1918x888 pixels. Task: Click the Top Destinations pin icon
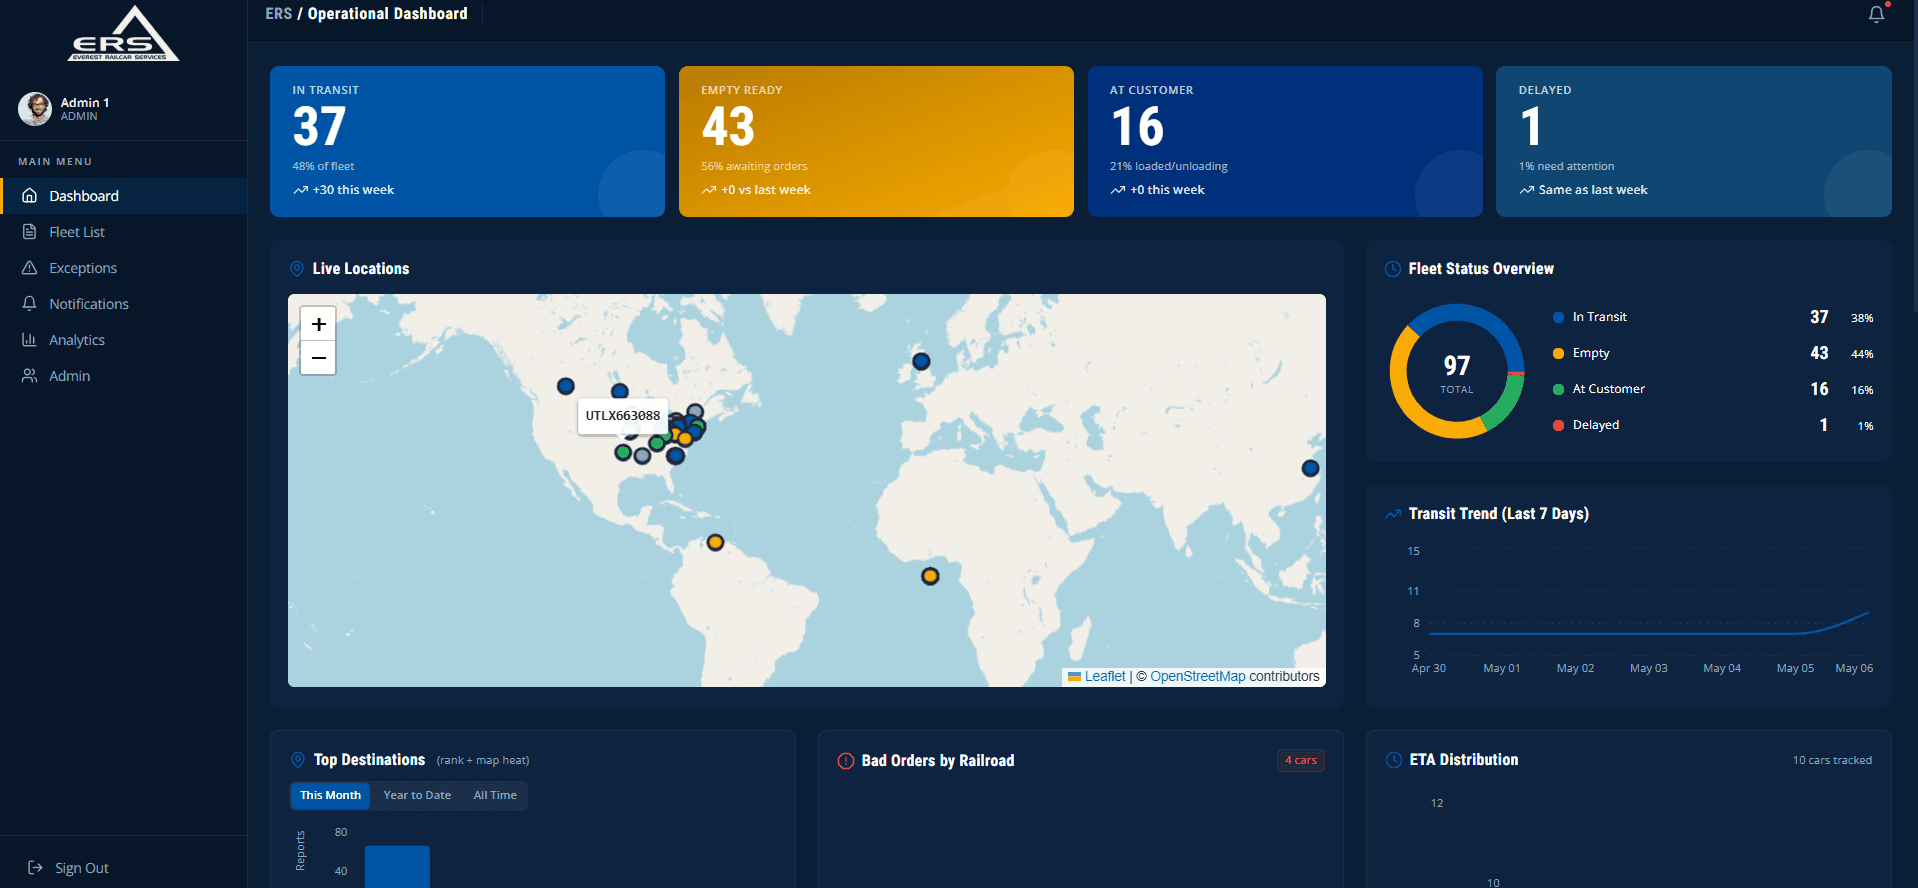tap(298, 760)
